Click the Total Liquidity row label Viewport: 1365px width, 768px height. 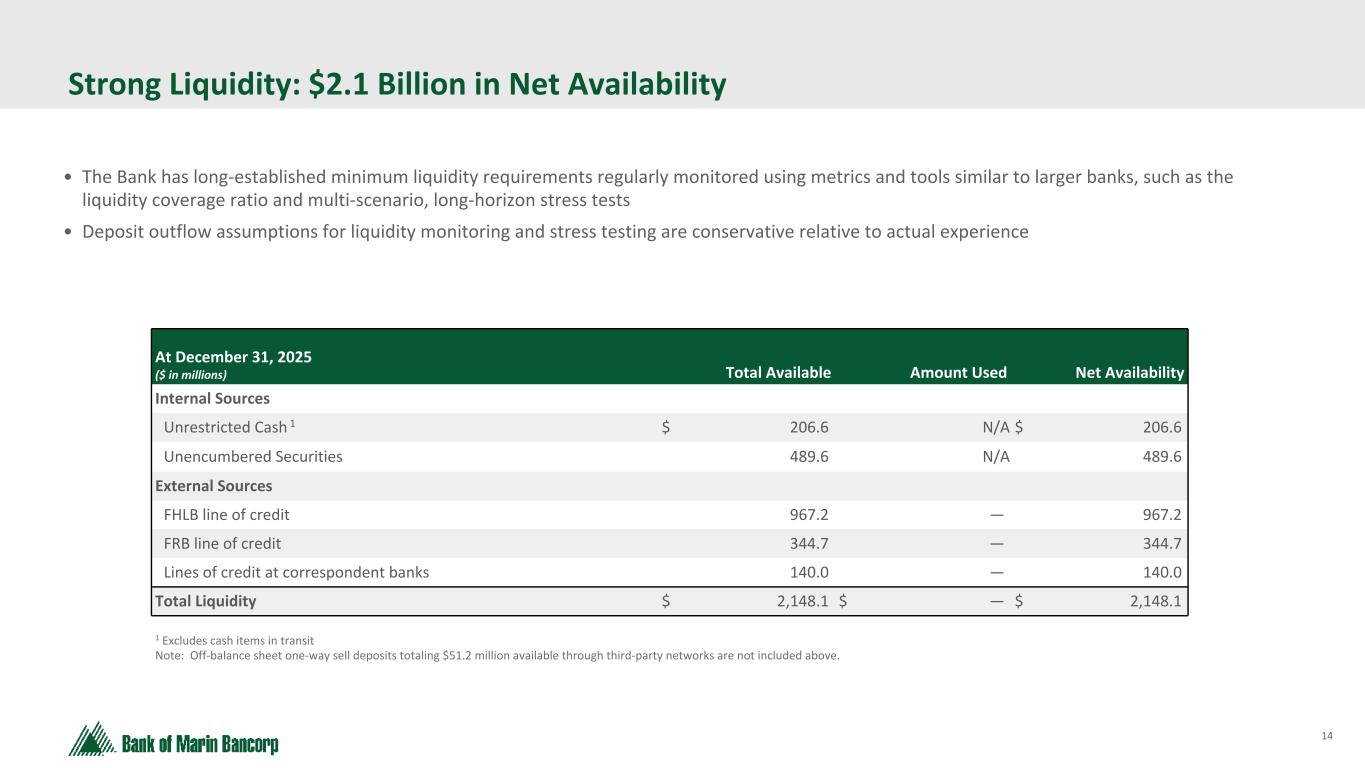click(205, 602)
